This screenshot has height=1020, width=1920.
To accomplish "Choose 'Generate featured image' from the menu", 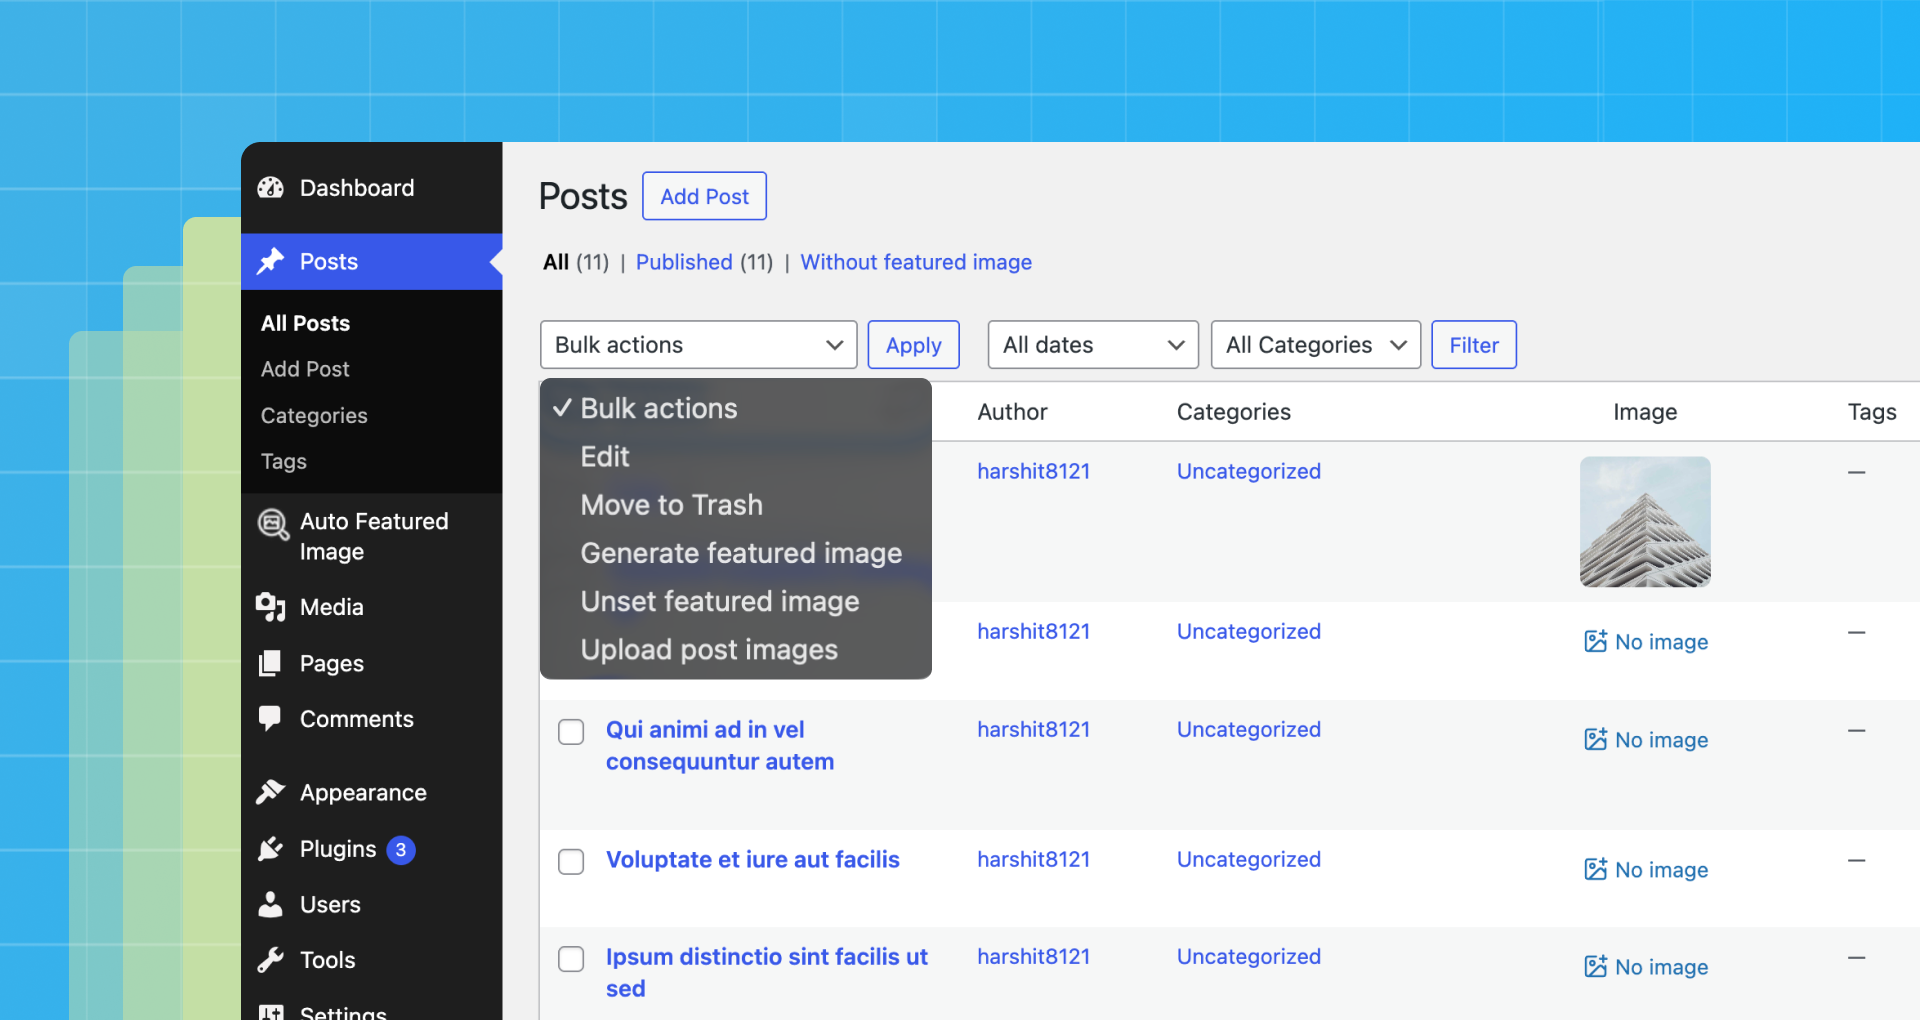I will tap(741, 552).
